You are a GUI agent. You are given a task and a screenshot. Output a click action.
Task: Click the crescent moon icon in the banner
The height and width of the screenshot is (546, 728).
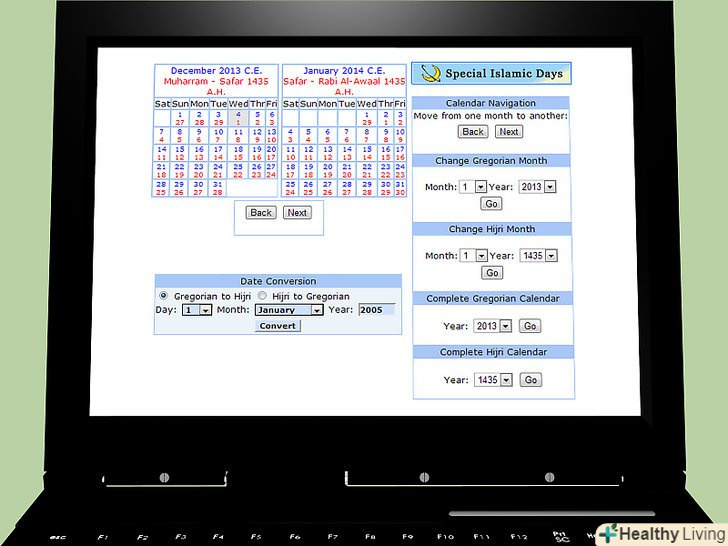pos(431,73)
